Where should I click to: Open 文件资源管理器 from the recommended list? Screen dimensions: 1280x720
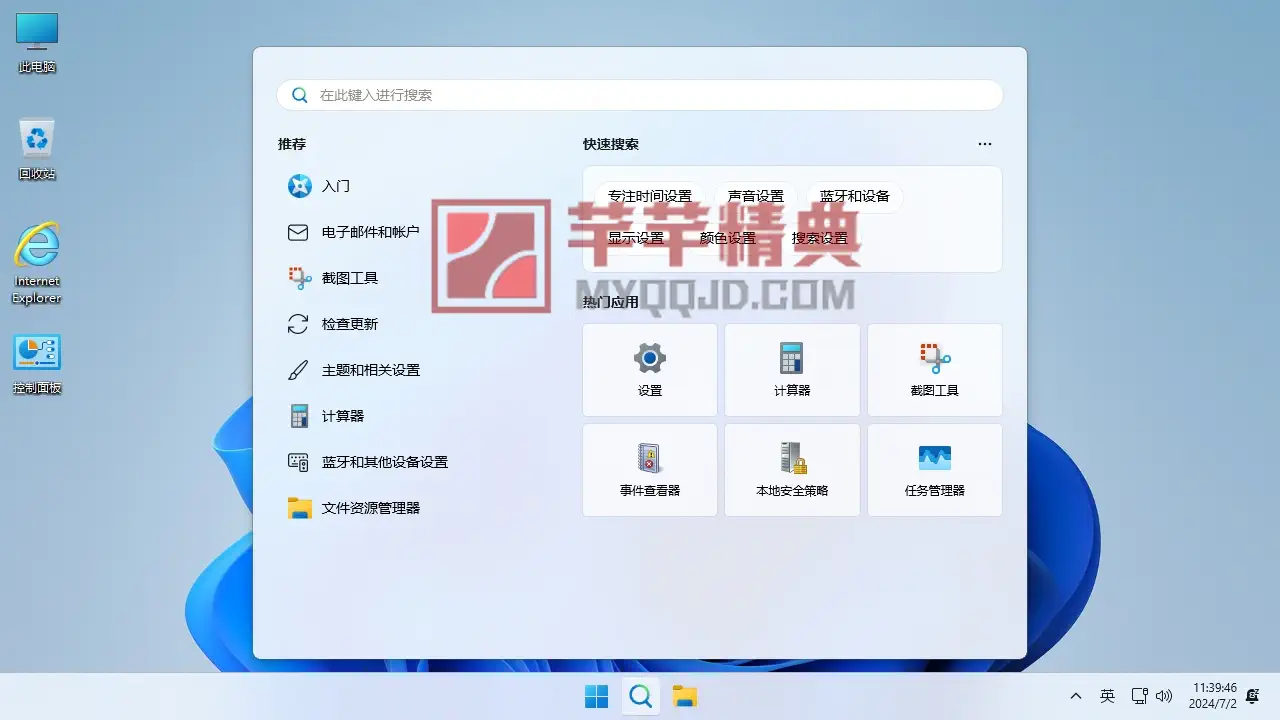pos(370,508)
